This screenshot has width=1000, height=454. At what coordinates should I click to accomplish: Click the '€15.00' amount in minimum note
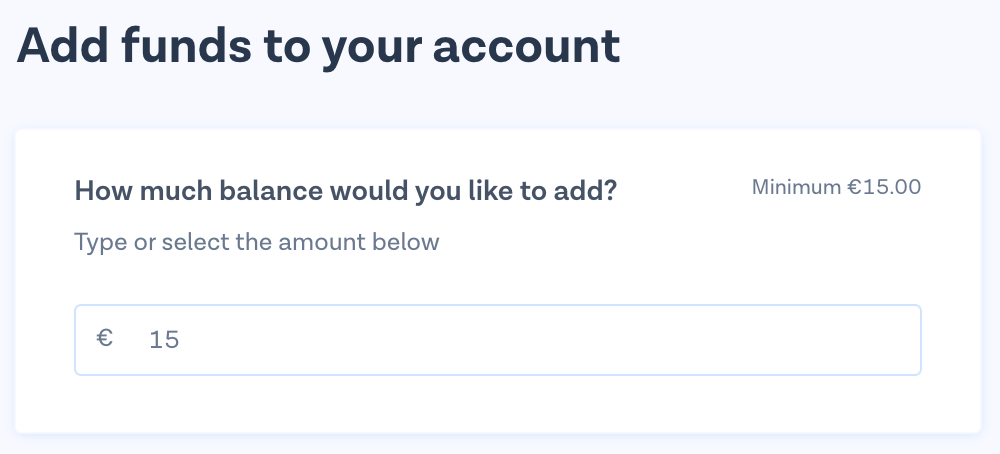pos(883,187)
